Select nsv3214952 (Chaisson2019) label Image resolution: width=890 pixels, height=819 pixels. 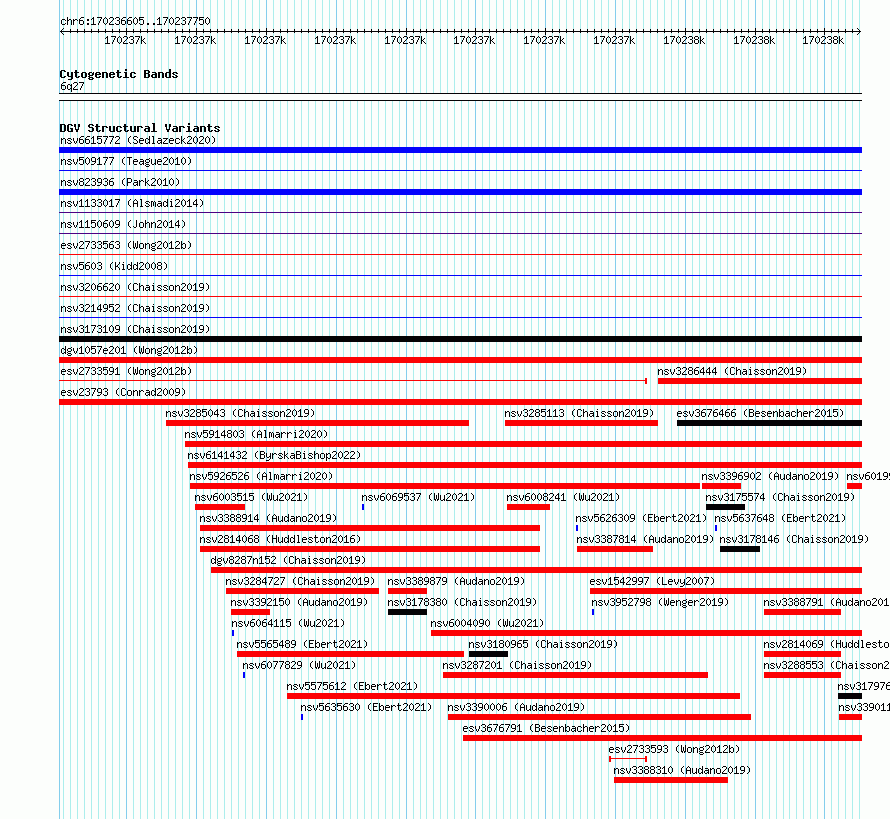(x=135, y=308)
